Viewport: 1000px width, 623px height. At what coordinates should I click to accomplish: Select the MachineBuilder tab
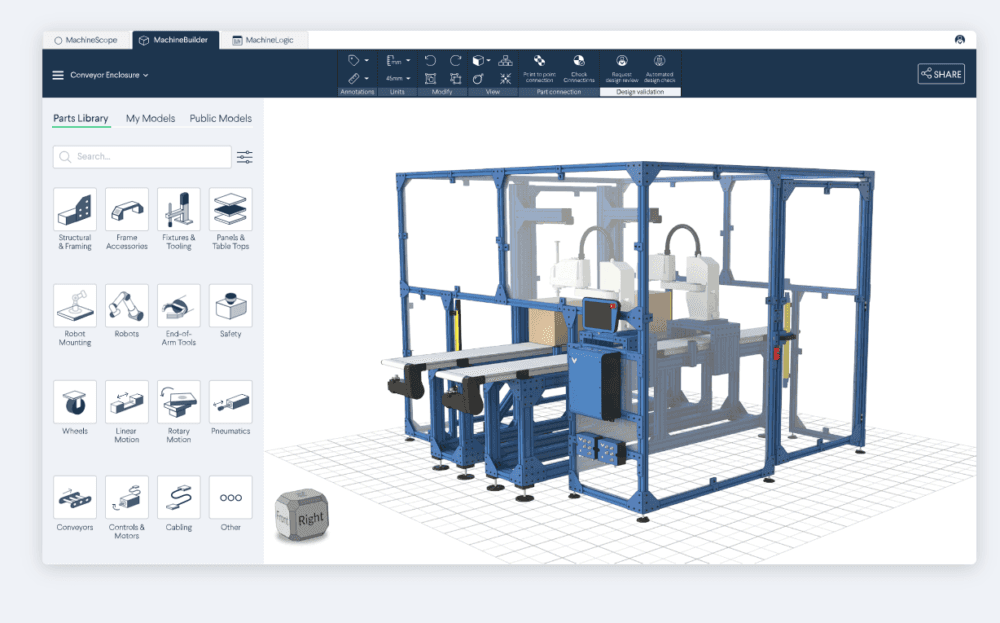click(175, 40)
